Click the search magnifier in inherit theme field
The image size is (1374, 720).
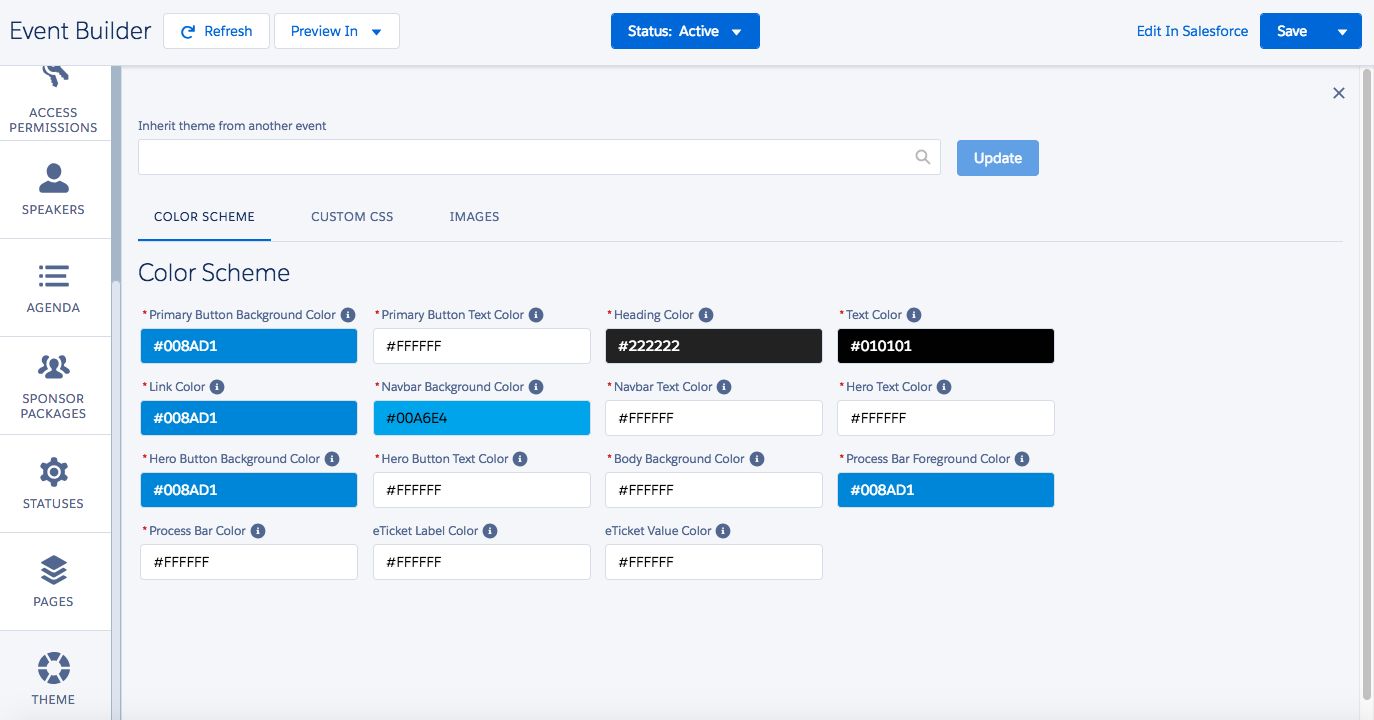pyautogui.click(x=922, y=157)
